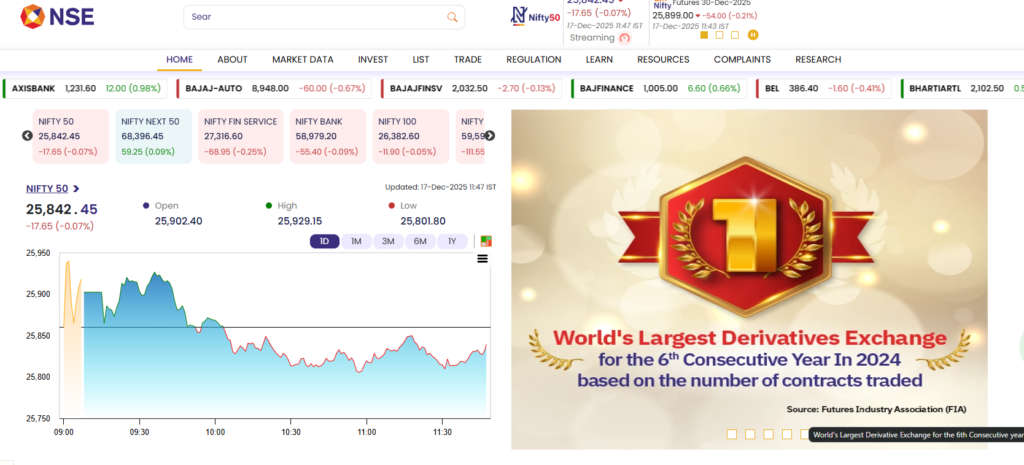
Task: Open the BEL ticker entry
Action: pyautogui.click(x=824, y=88)
